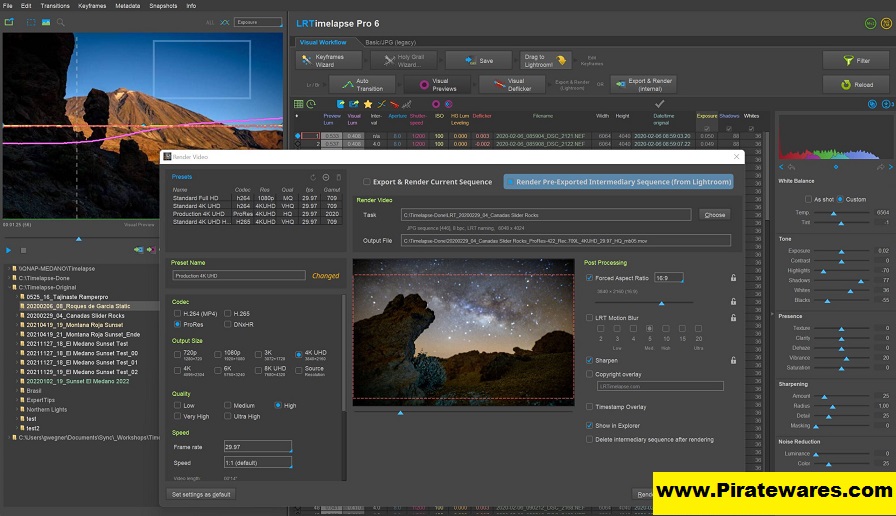Click the Choose button for Task

(x=714, y=214)
